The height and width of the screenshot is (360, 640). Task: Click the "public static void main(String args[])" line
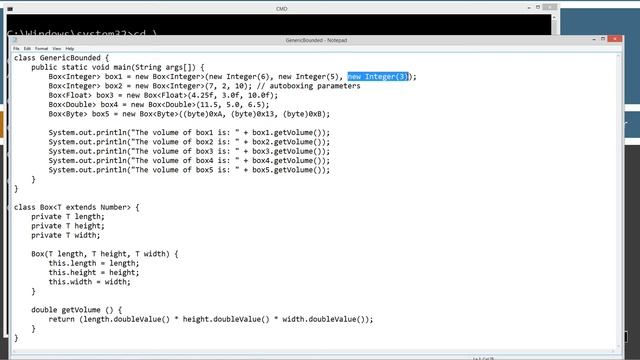click(118, 67)
